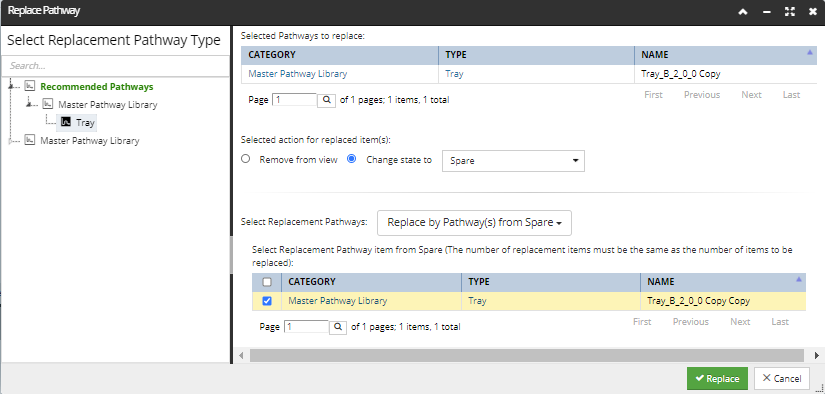The height and width of the screenshot is (395, 826).
Task: Click the Recommended Pathways folder icon
Action: pos(30,87)
